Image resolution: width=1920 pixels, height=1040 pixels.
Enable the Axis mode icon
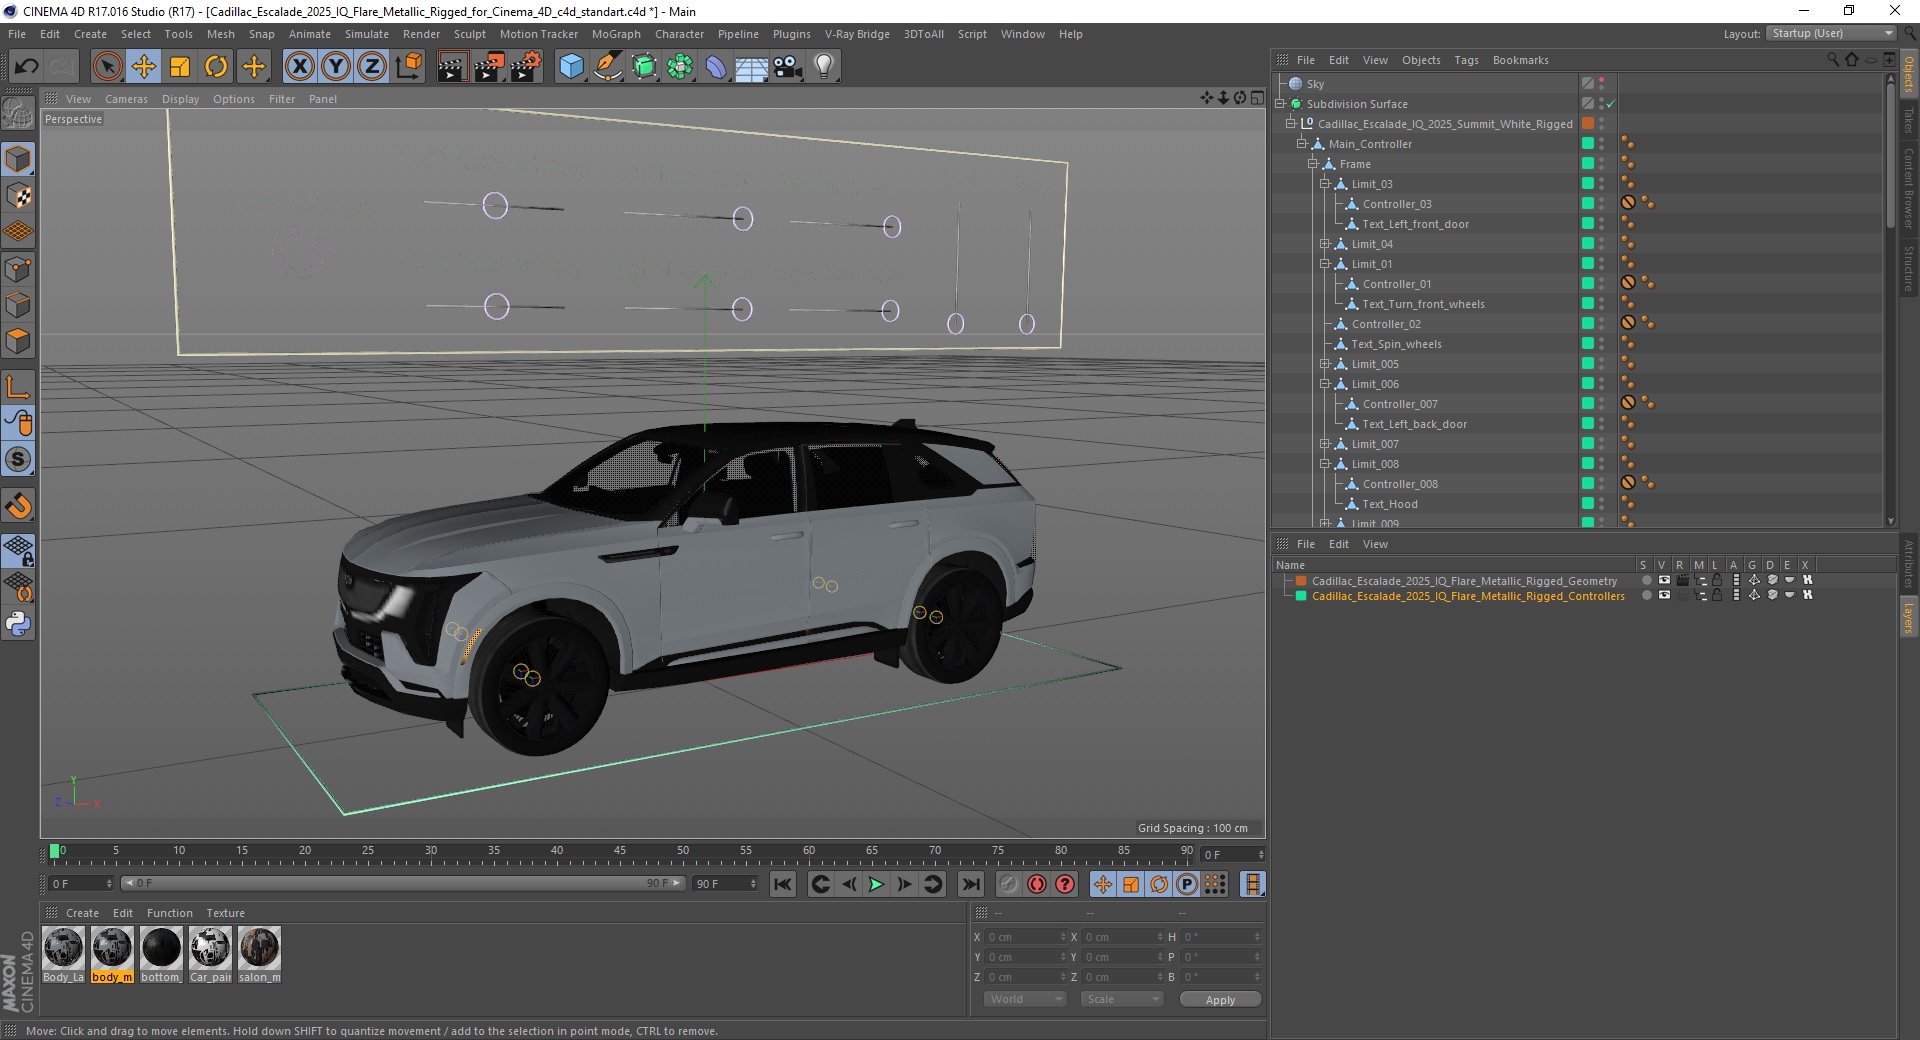[18, 386]
